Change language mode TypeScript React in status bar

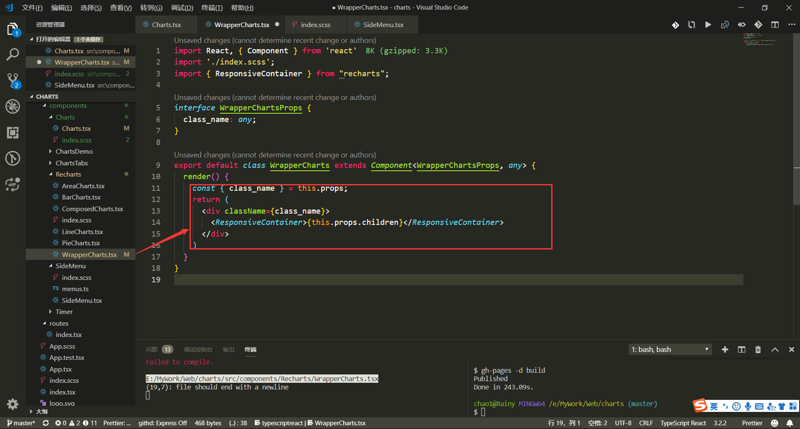pyautogui.click(x=683, y=423)
